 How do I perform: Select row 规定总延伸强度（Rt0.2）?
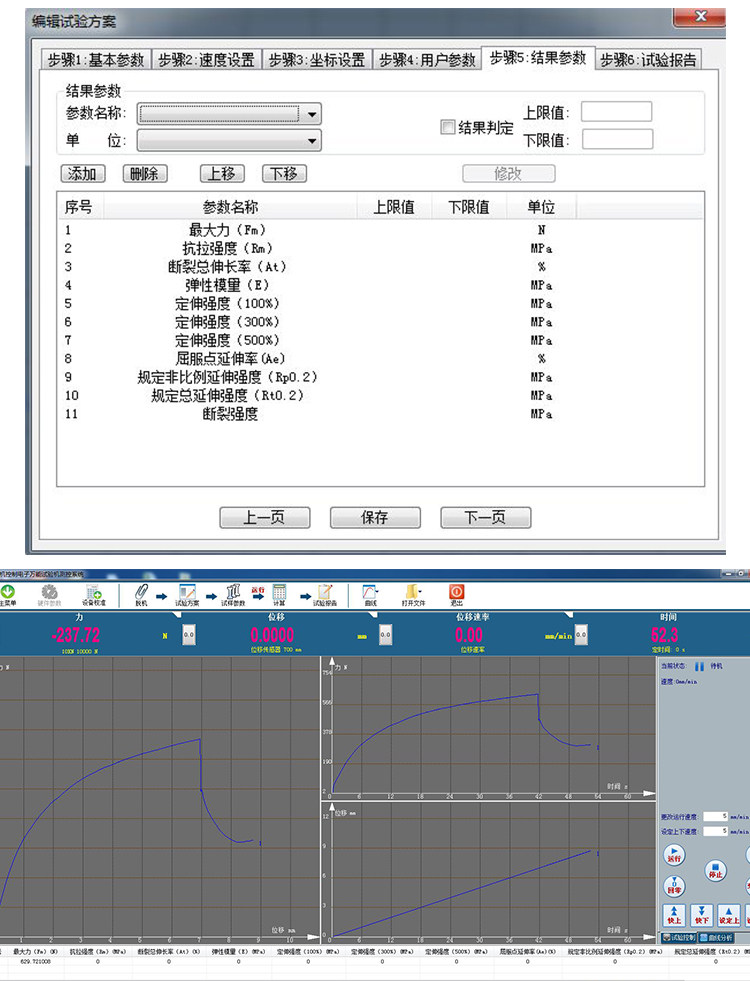pyautogui.click(x=380, y=395)
